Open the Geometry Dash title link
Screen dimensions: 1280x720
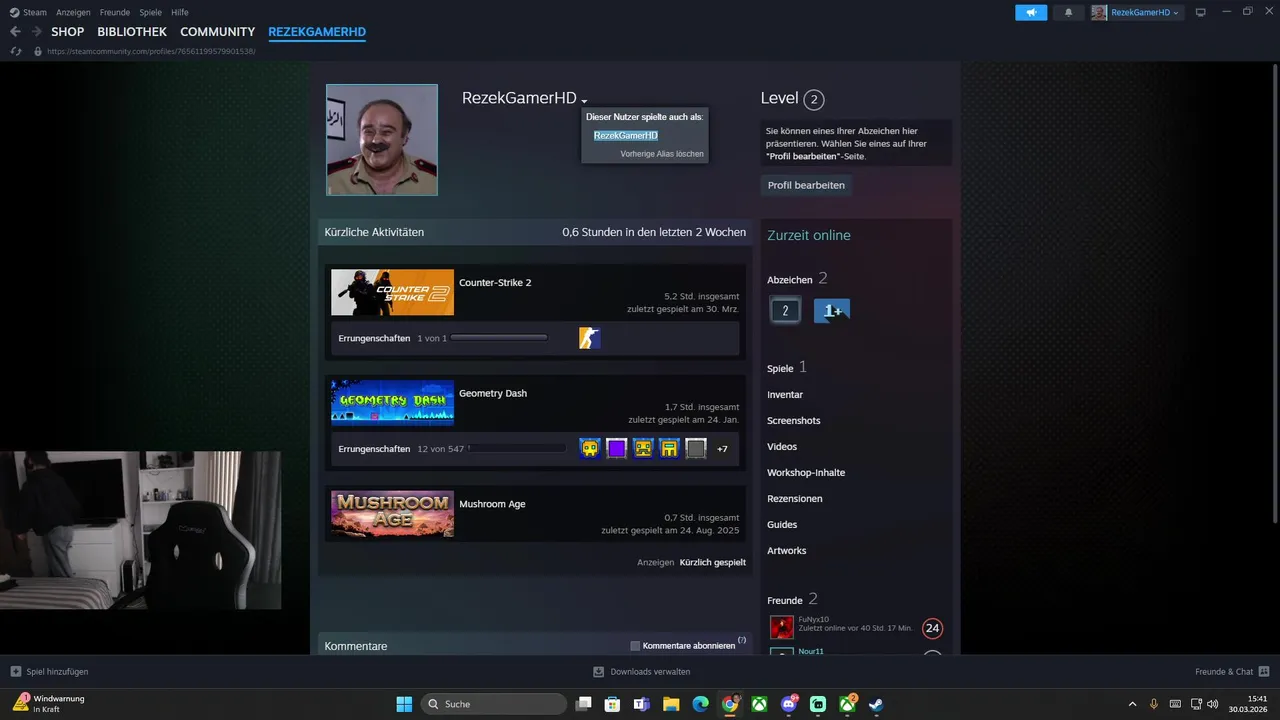[x=493, y=393]
